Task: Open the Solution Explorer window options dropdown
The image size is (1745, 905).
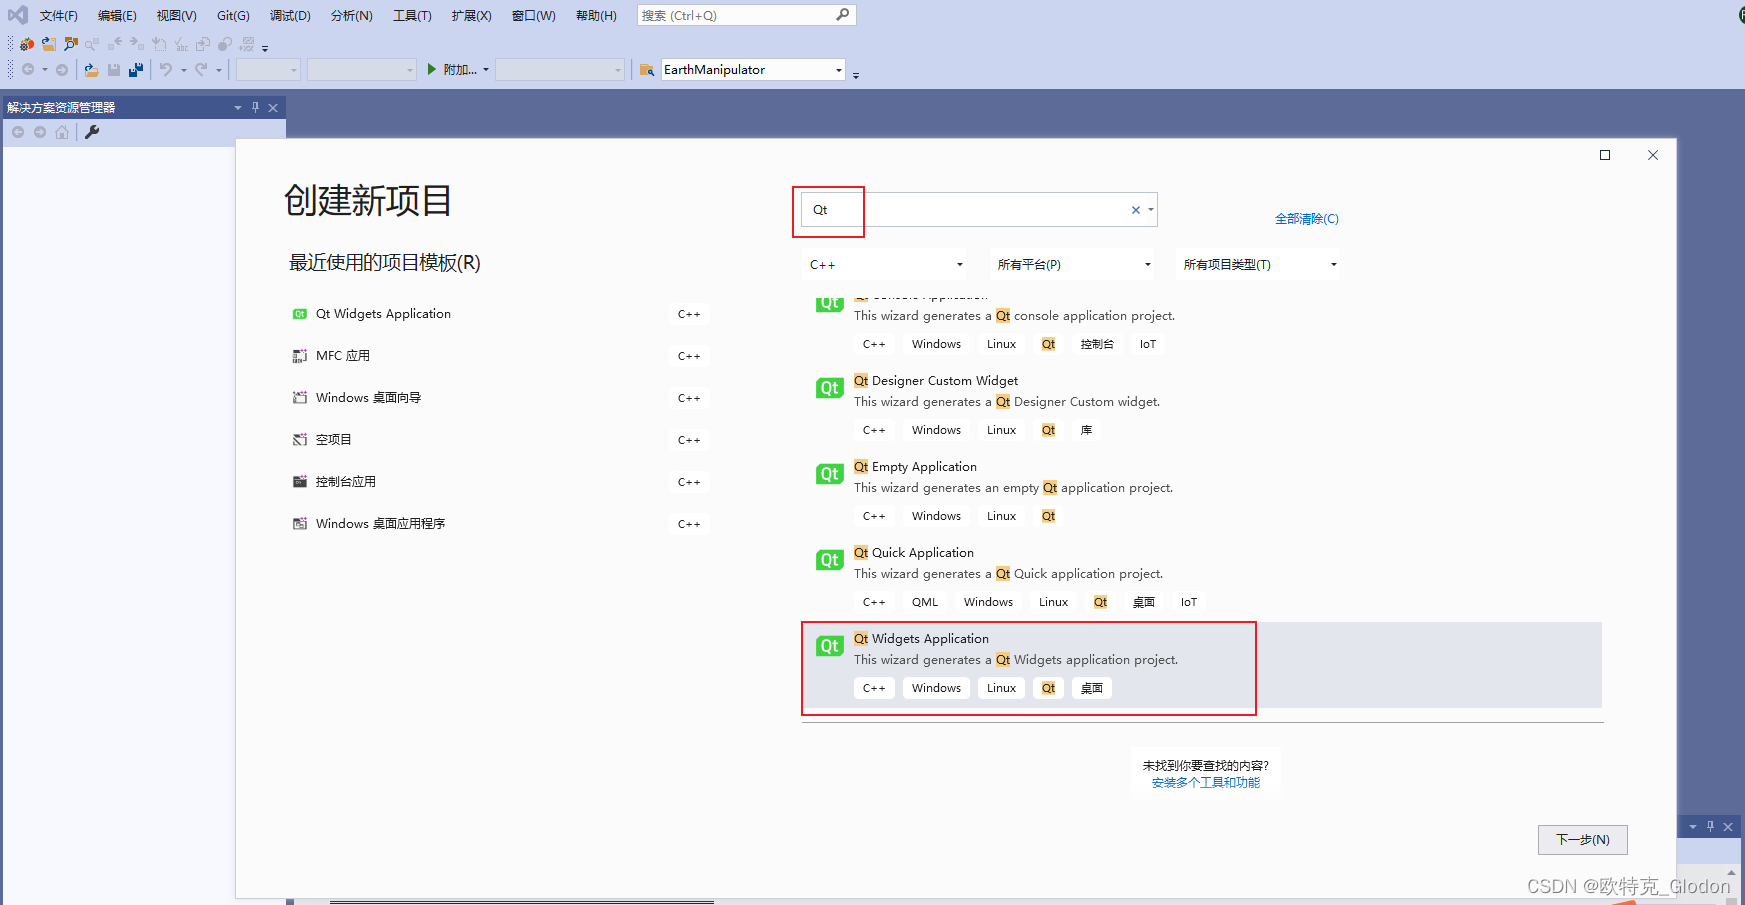Action: [x=238, y=107]
